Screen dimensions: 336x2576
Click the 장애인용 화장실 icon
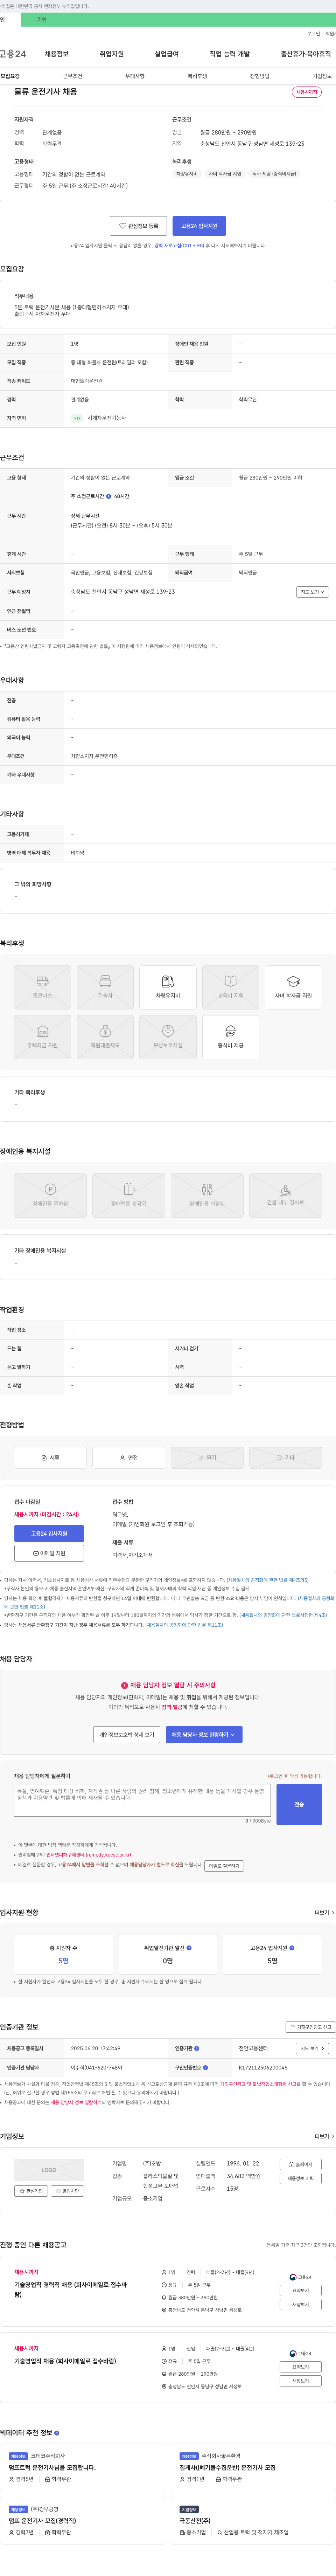[207, 1195]
